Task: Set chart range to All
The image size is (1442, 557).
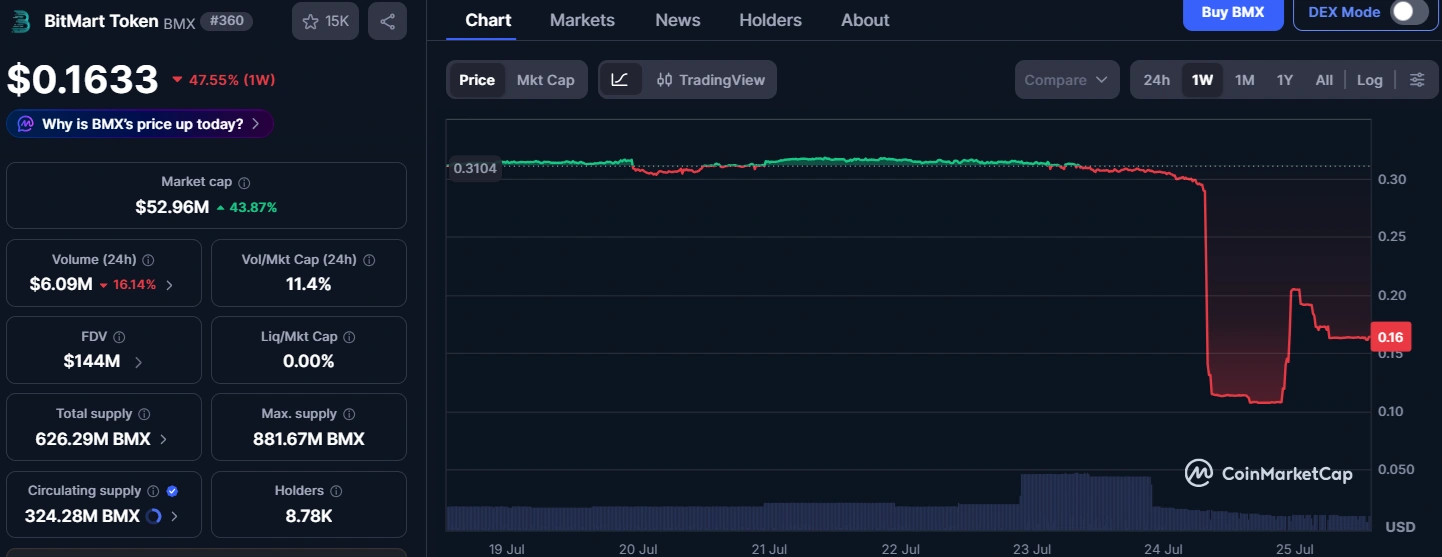Action: tap(1324, 80)
